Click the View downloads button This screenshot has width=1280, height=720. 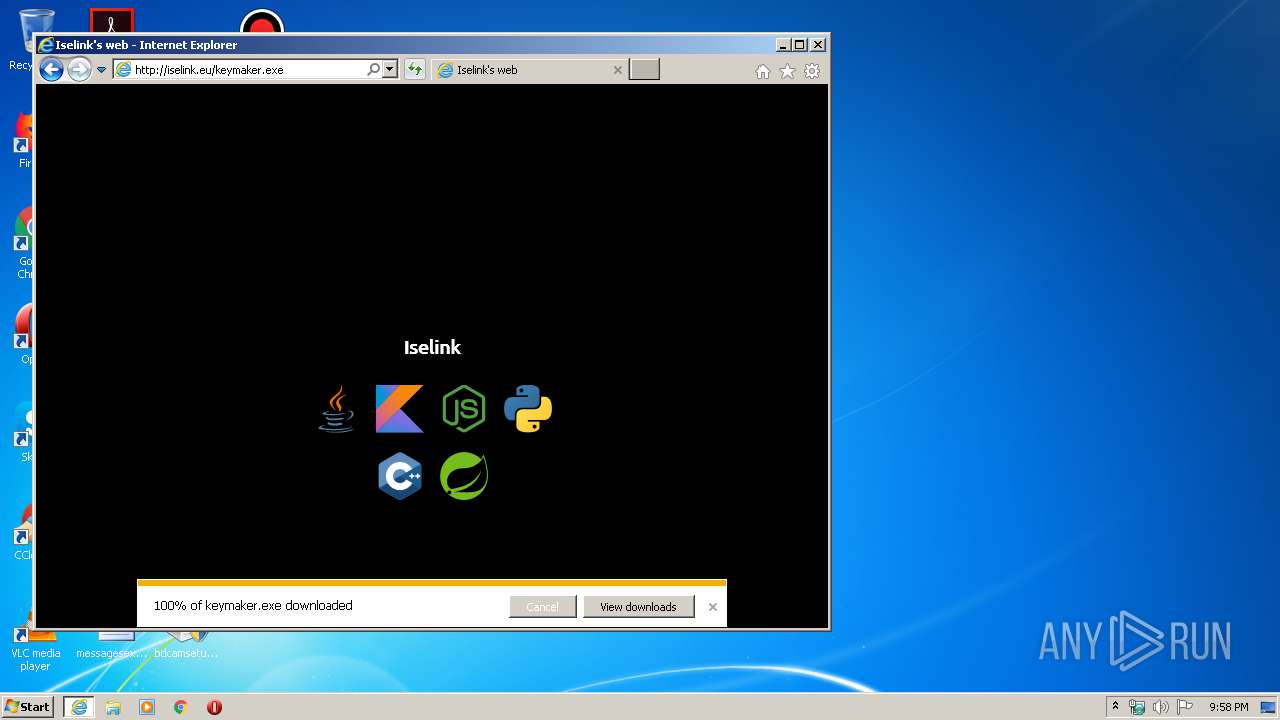pyautogui.click(x=638, y=607)
